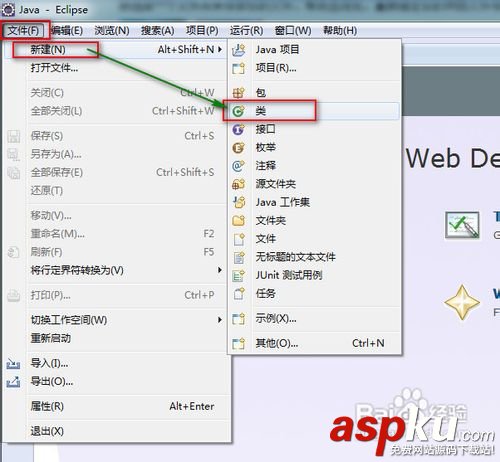Click the 其他(O)... wizard icon

click(x=239, y=343)
